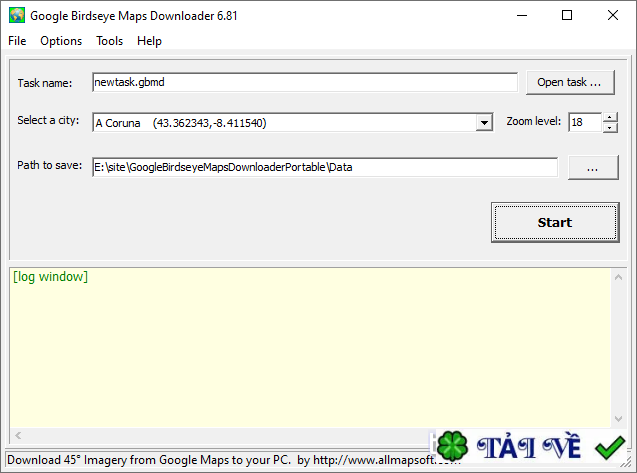This screenshot has width=637, height=473.
Task: Close the Google Birdseye Maps Downloader window
Action: pos(613,15)
